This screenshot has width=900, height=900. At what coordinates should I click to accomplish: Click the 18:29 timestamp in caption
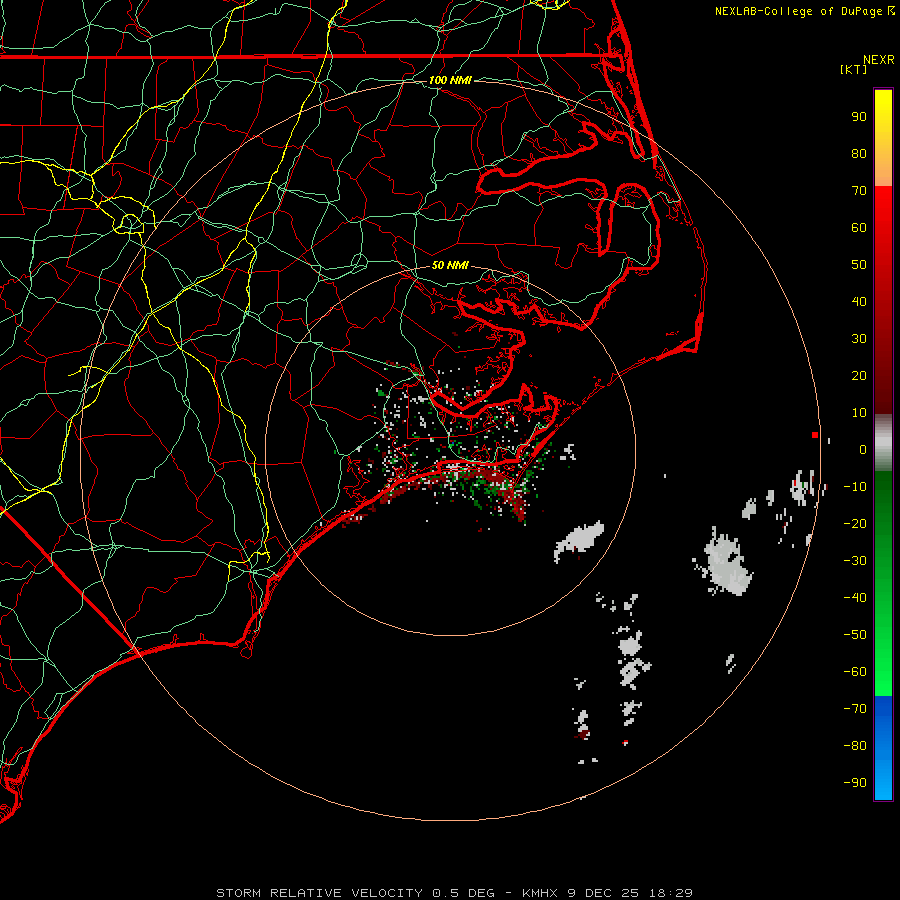click(671, 893)
